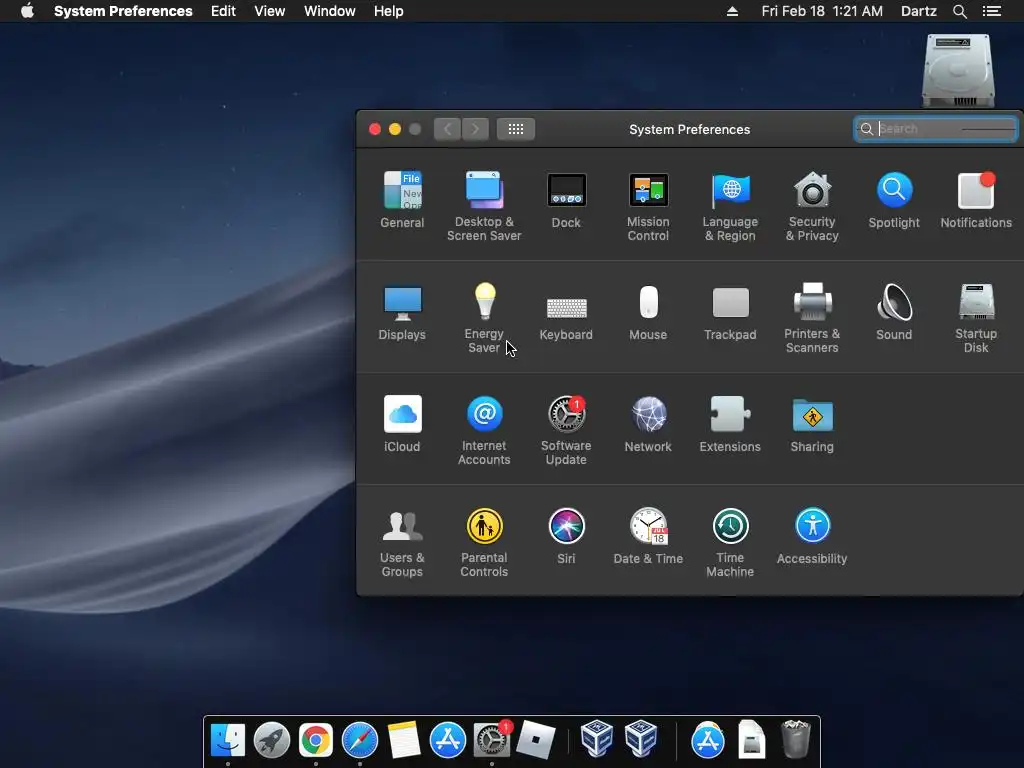Open Launchpad from the Dock
1024x768 pixels.
272,741
